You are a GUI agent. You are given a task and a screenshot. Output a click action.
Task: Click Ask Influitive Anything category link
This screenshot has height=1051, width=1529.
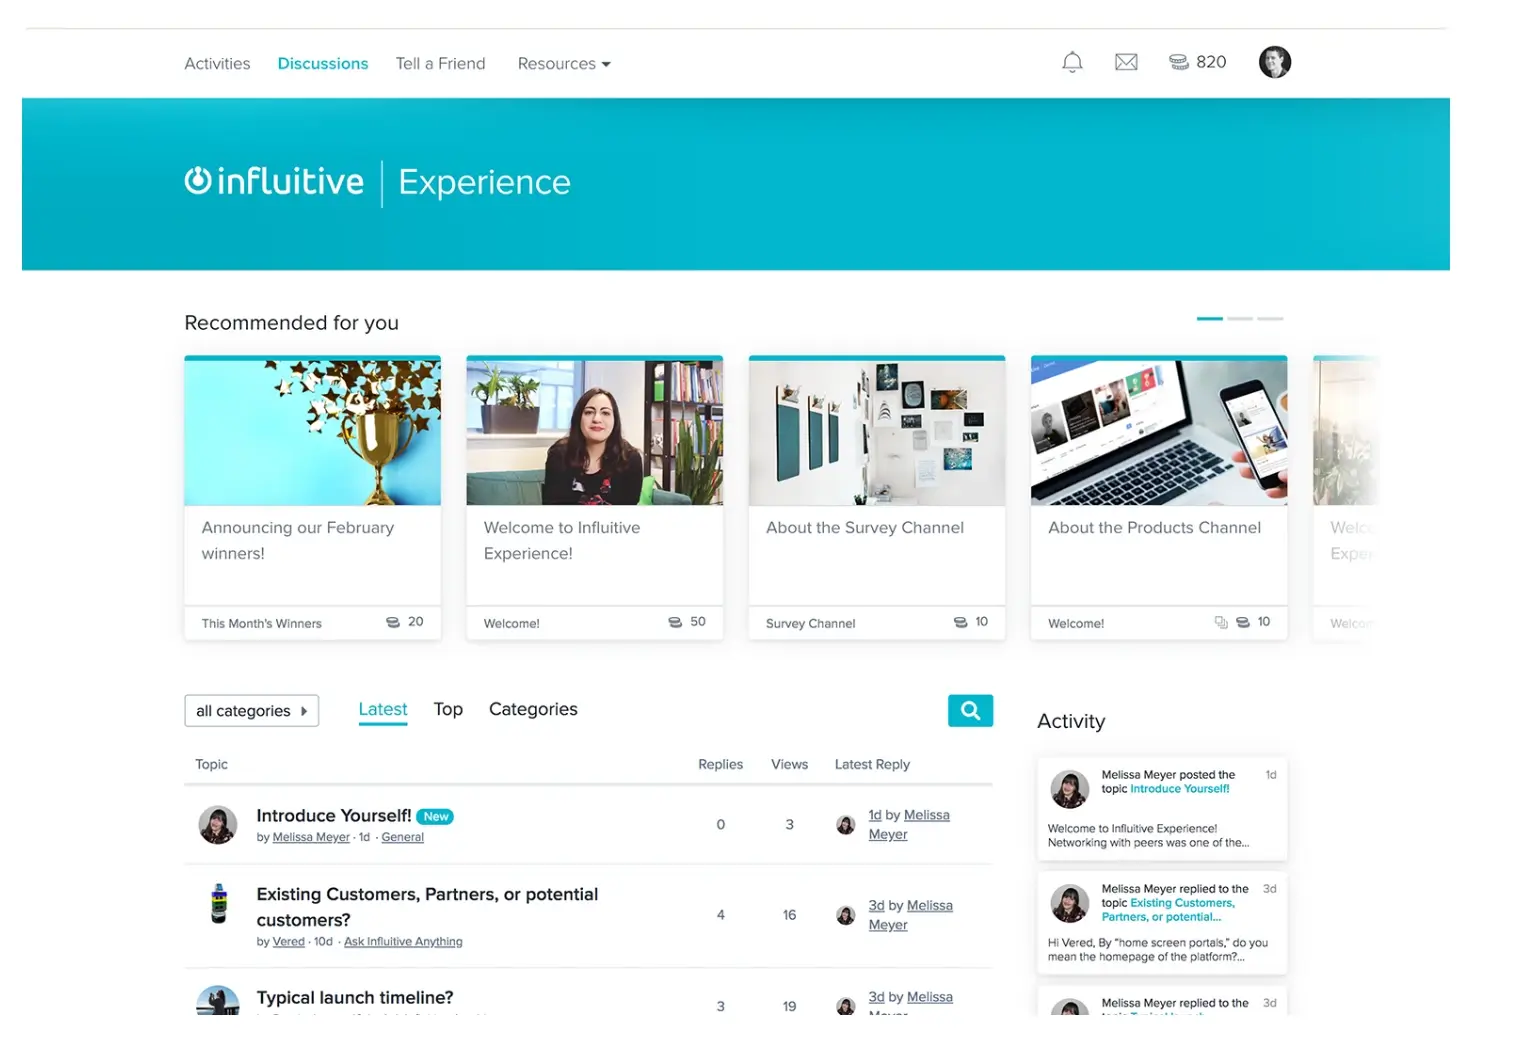(x=403, y=942)
